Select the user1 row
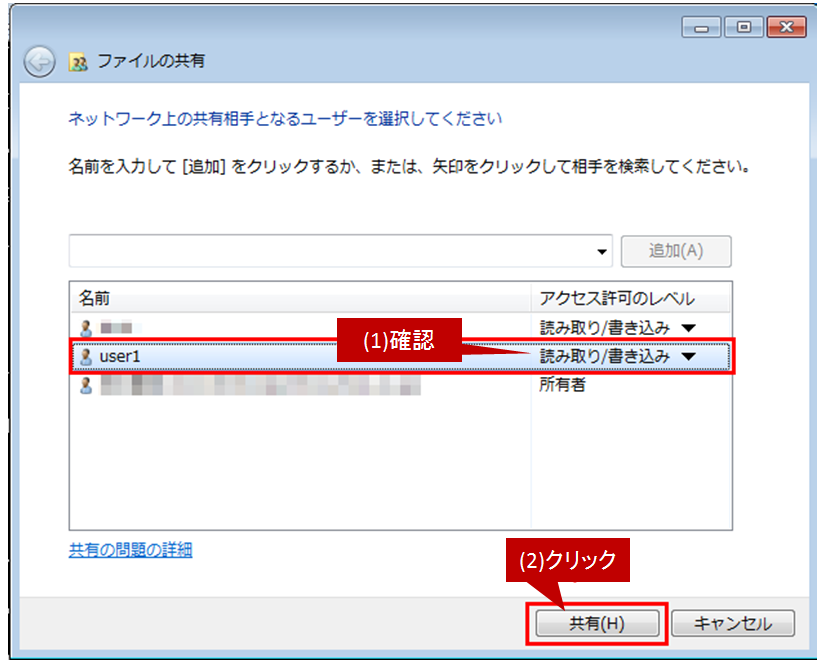 (402, 357)
